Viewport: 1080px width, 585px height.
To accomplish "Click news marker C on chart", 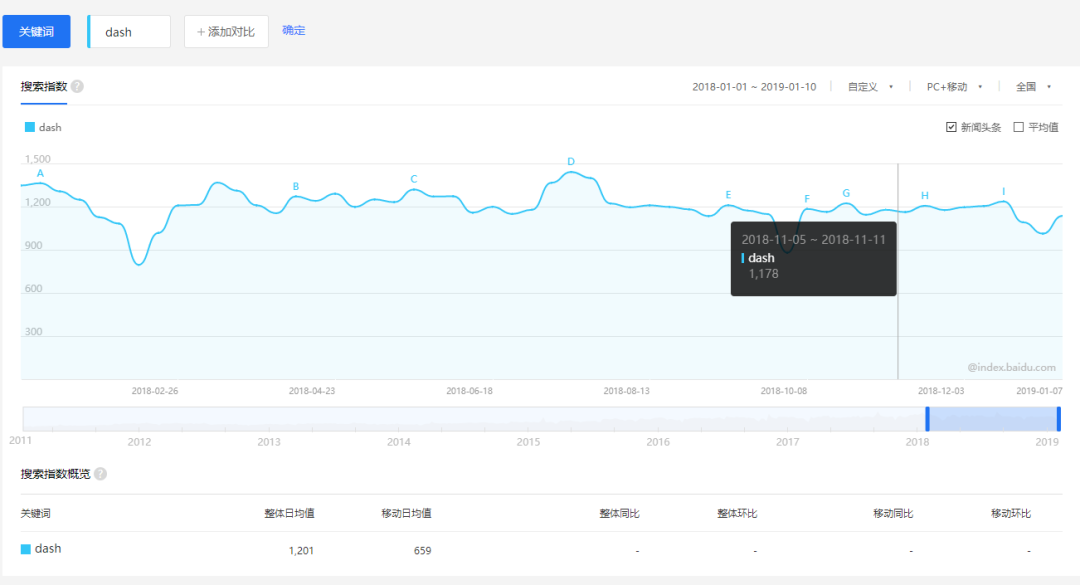I will coord(414,178).
